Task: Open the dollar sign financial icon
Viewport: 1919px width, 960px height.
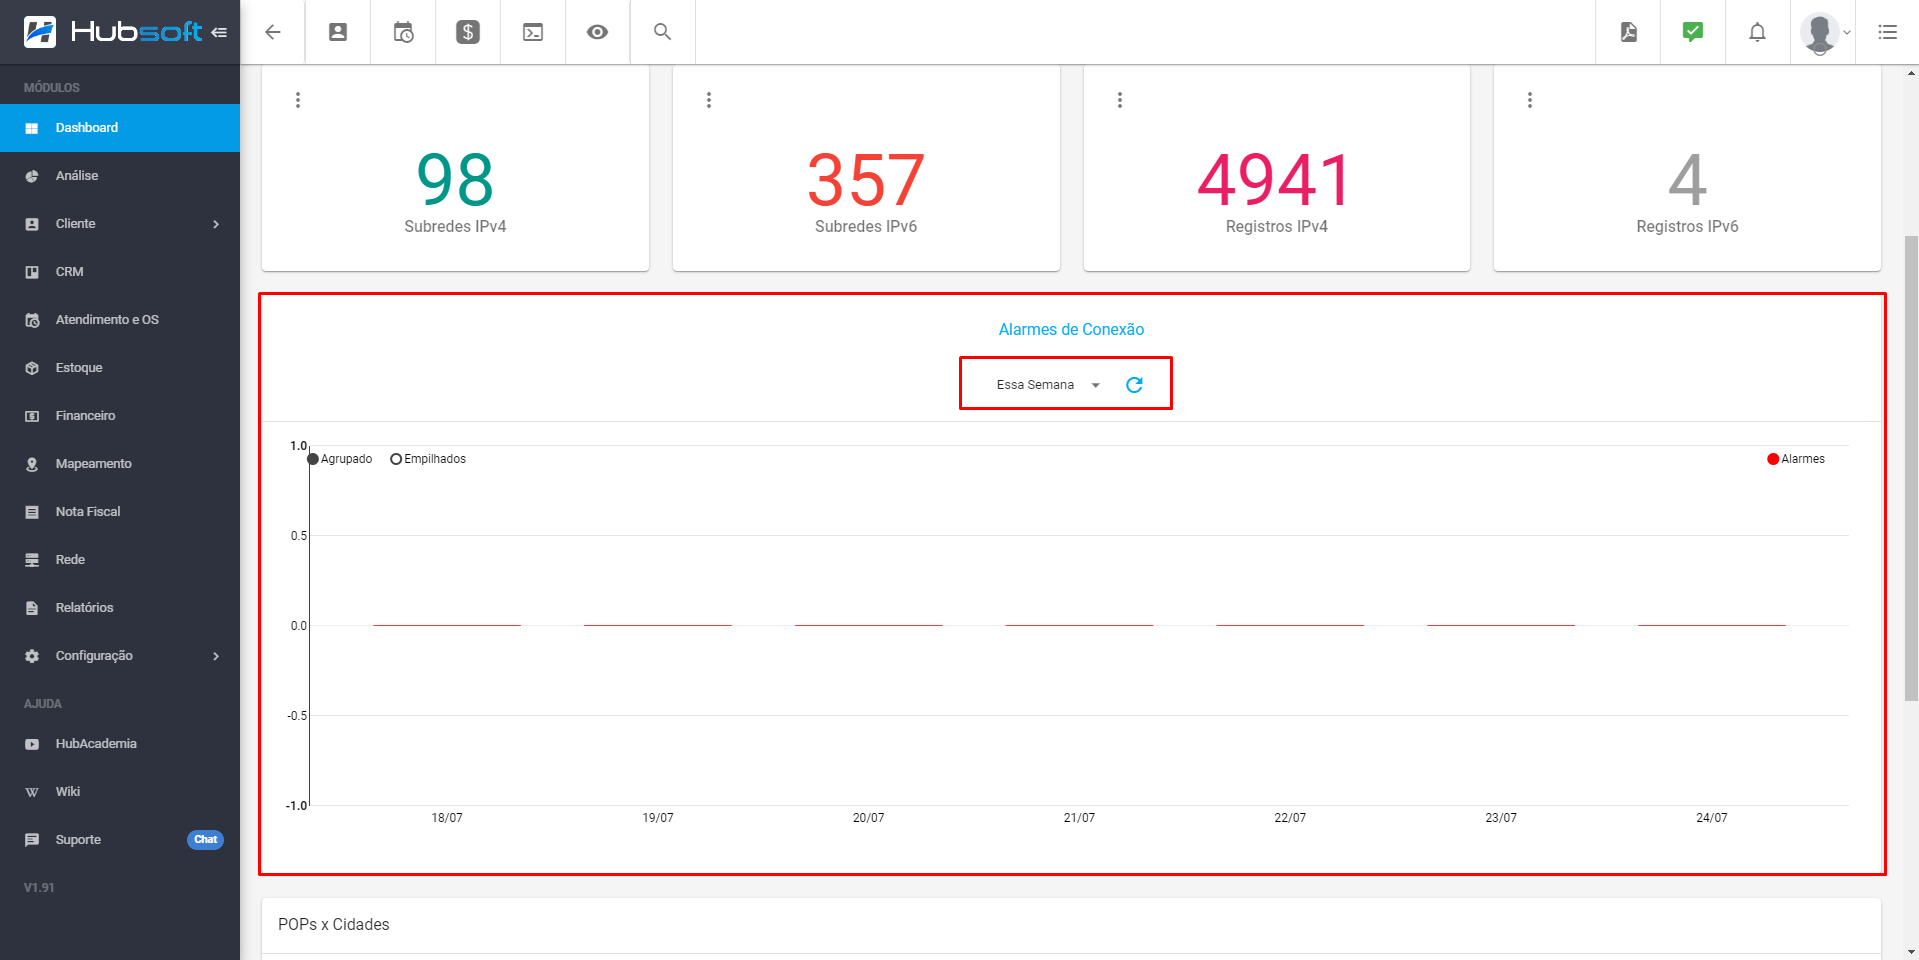Action: tap(467, 32)
